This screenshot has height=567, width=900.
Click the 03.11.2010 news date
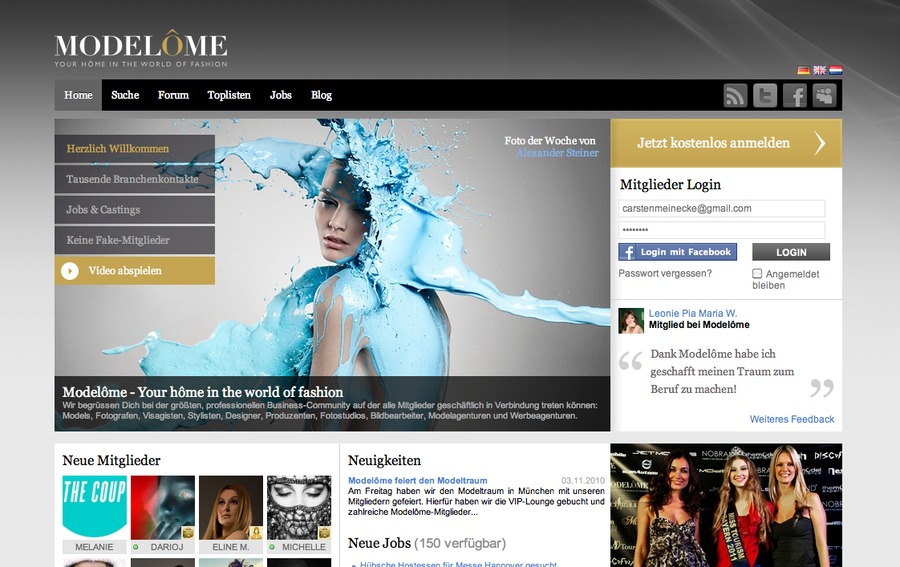coord(583,480)
